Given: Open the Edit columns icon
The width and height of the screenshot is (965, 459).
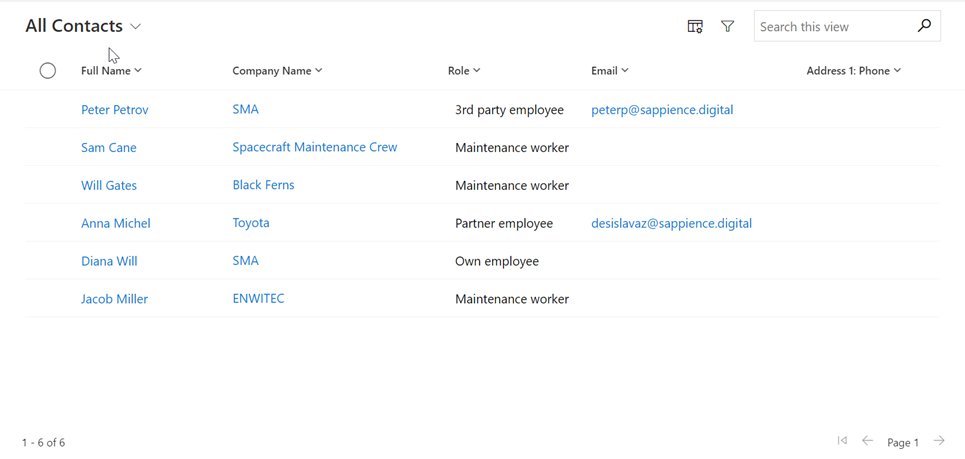Looking at the screenshot, I should tap(695, 27).
